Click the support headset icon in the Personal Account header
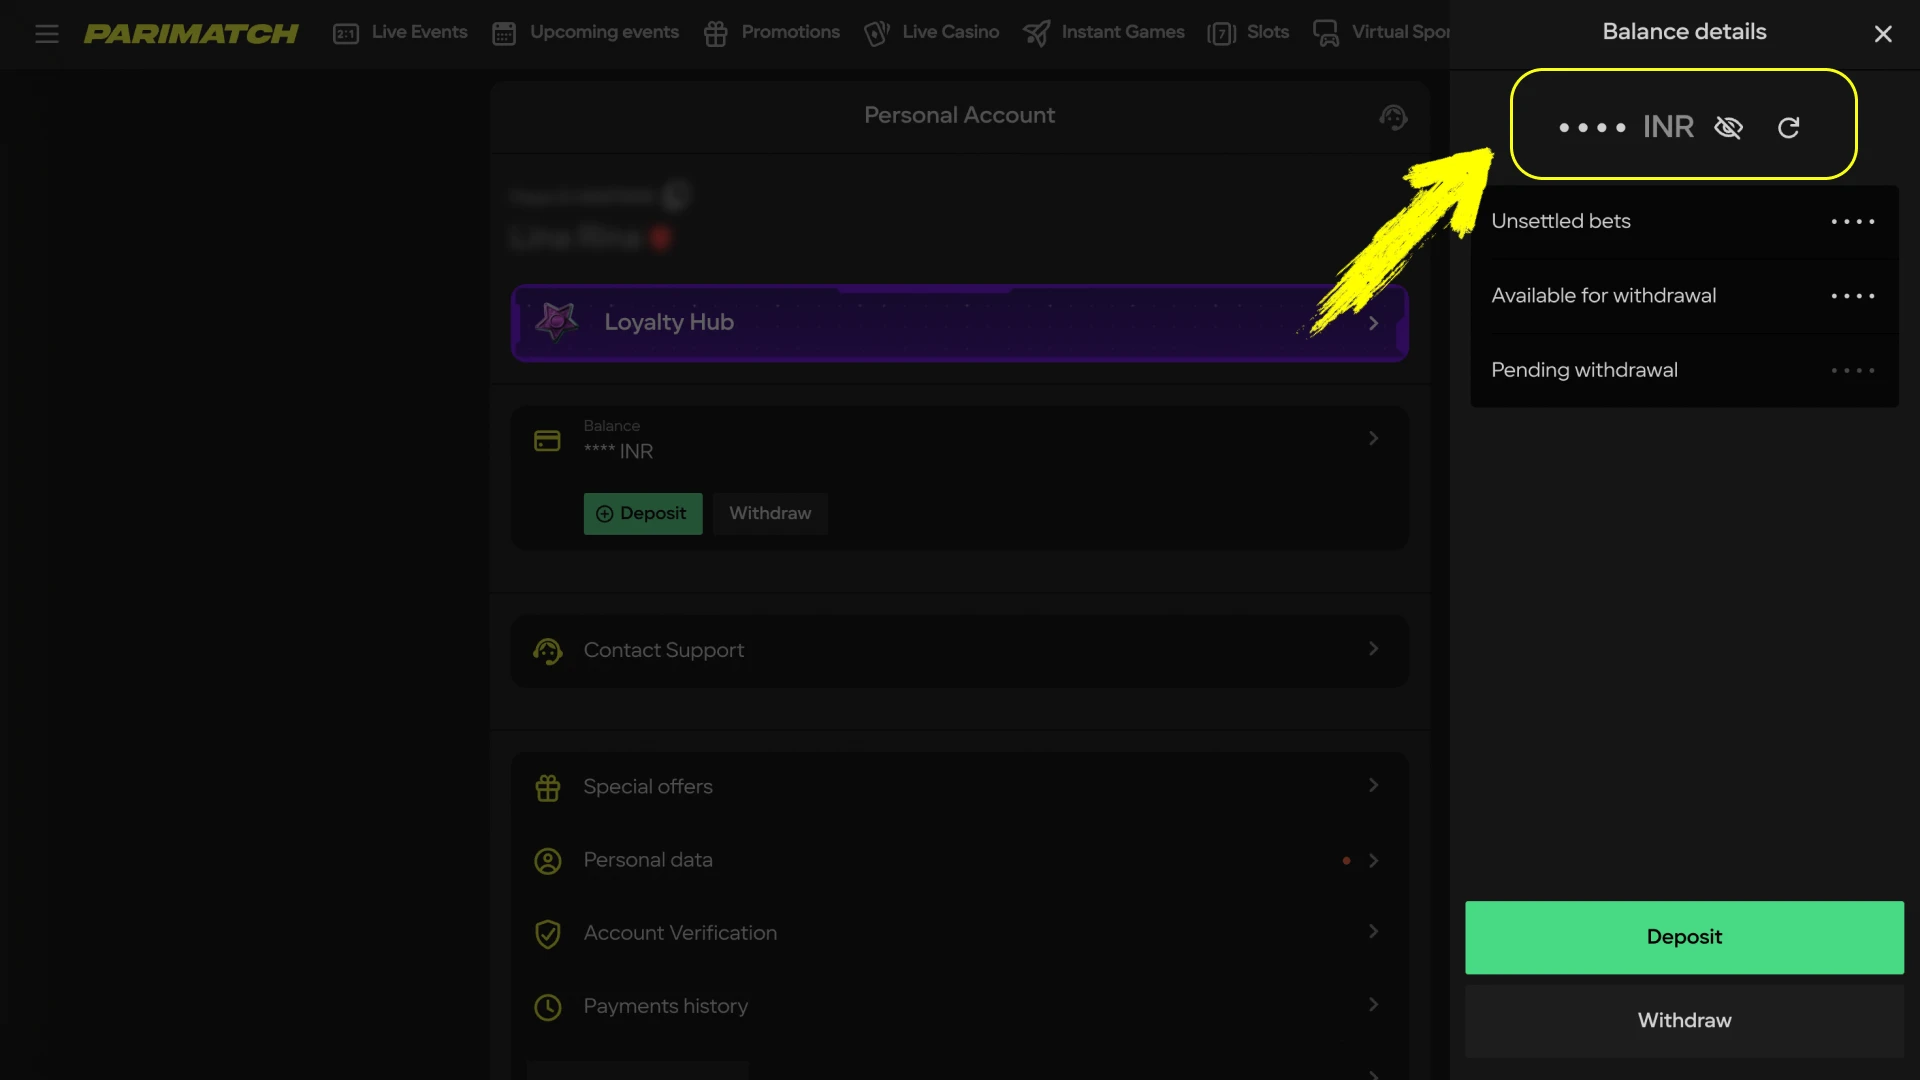 point(1393,117)
